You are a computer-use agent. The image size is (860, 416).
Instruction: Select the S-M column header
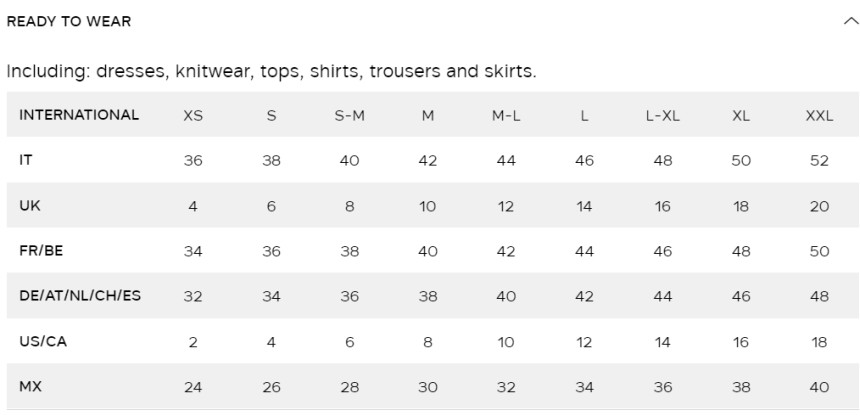point(349,116)
